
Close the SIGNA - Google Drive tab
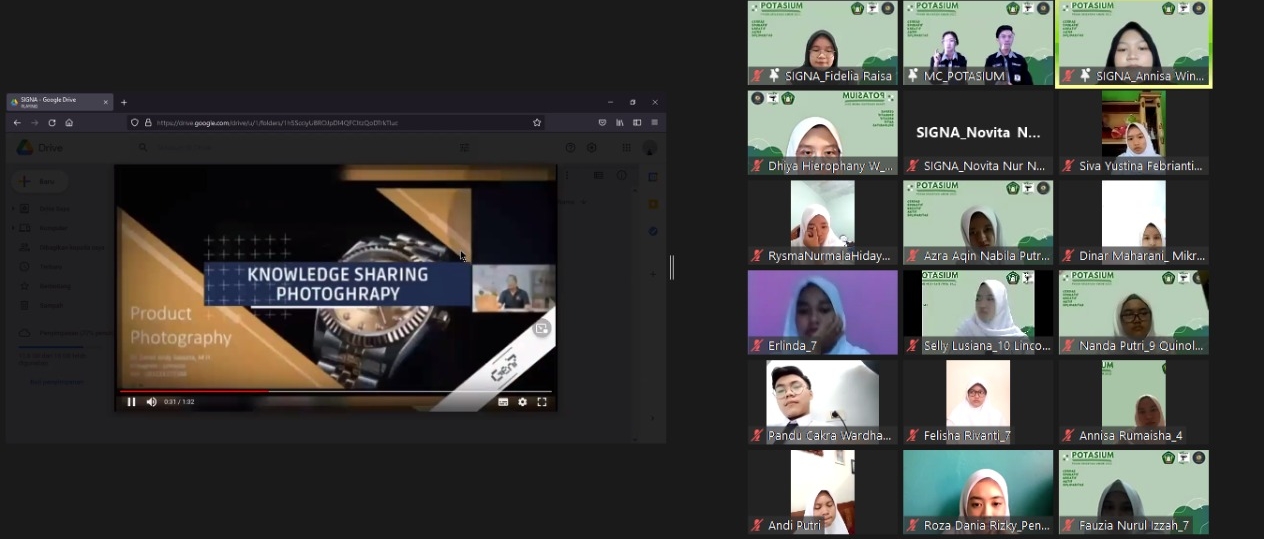(105, 101)
